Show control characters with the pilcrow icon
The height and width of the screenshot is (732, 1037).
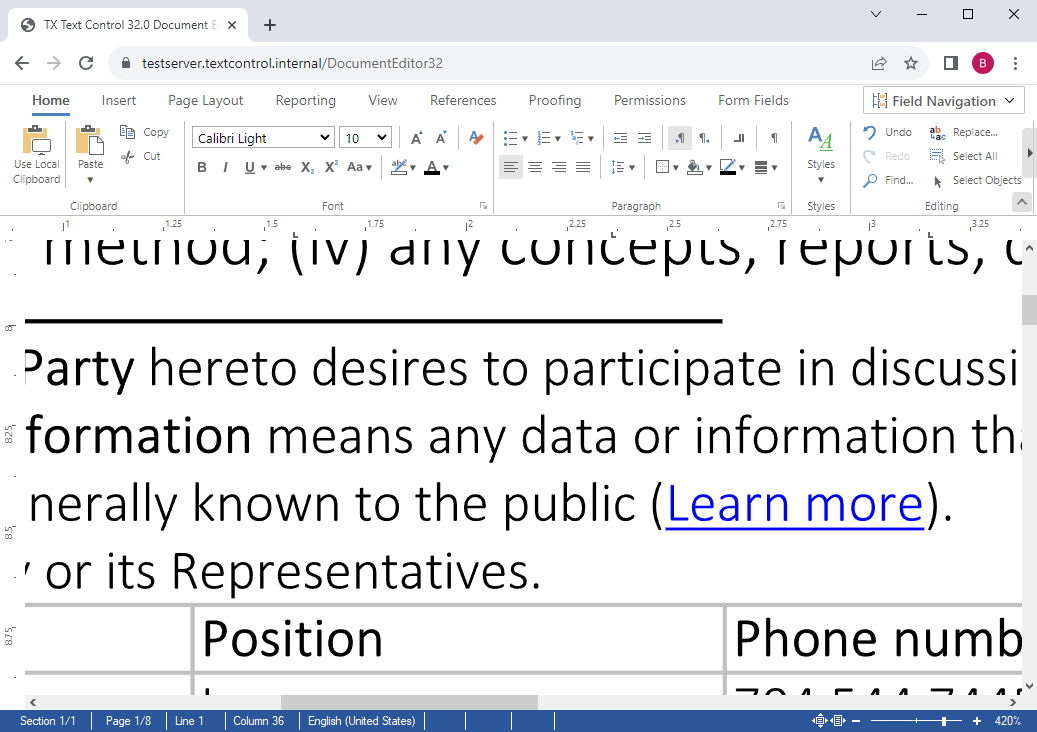click(x=773, y=138)
